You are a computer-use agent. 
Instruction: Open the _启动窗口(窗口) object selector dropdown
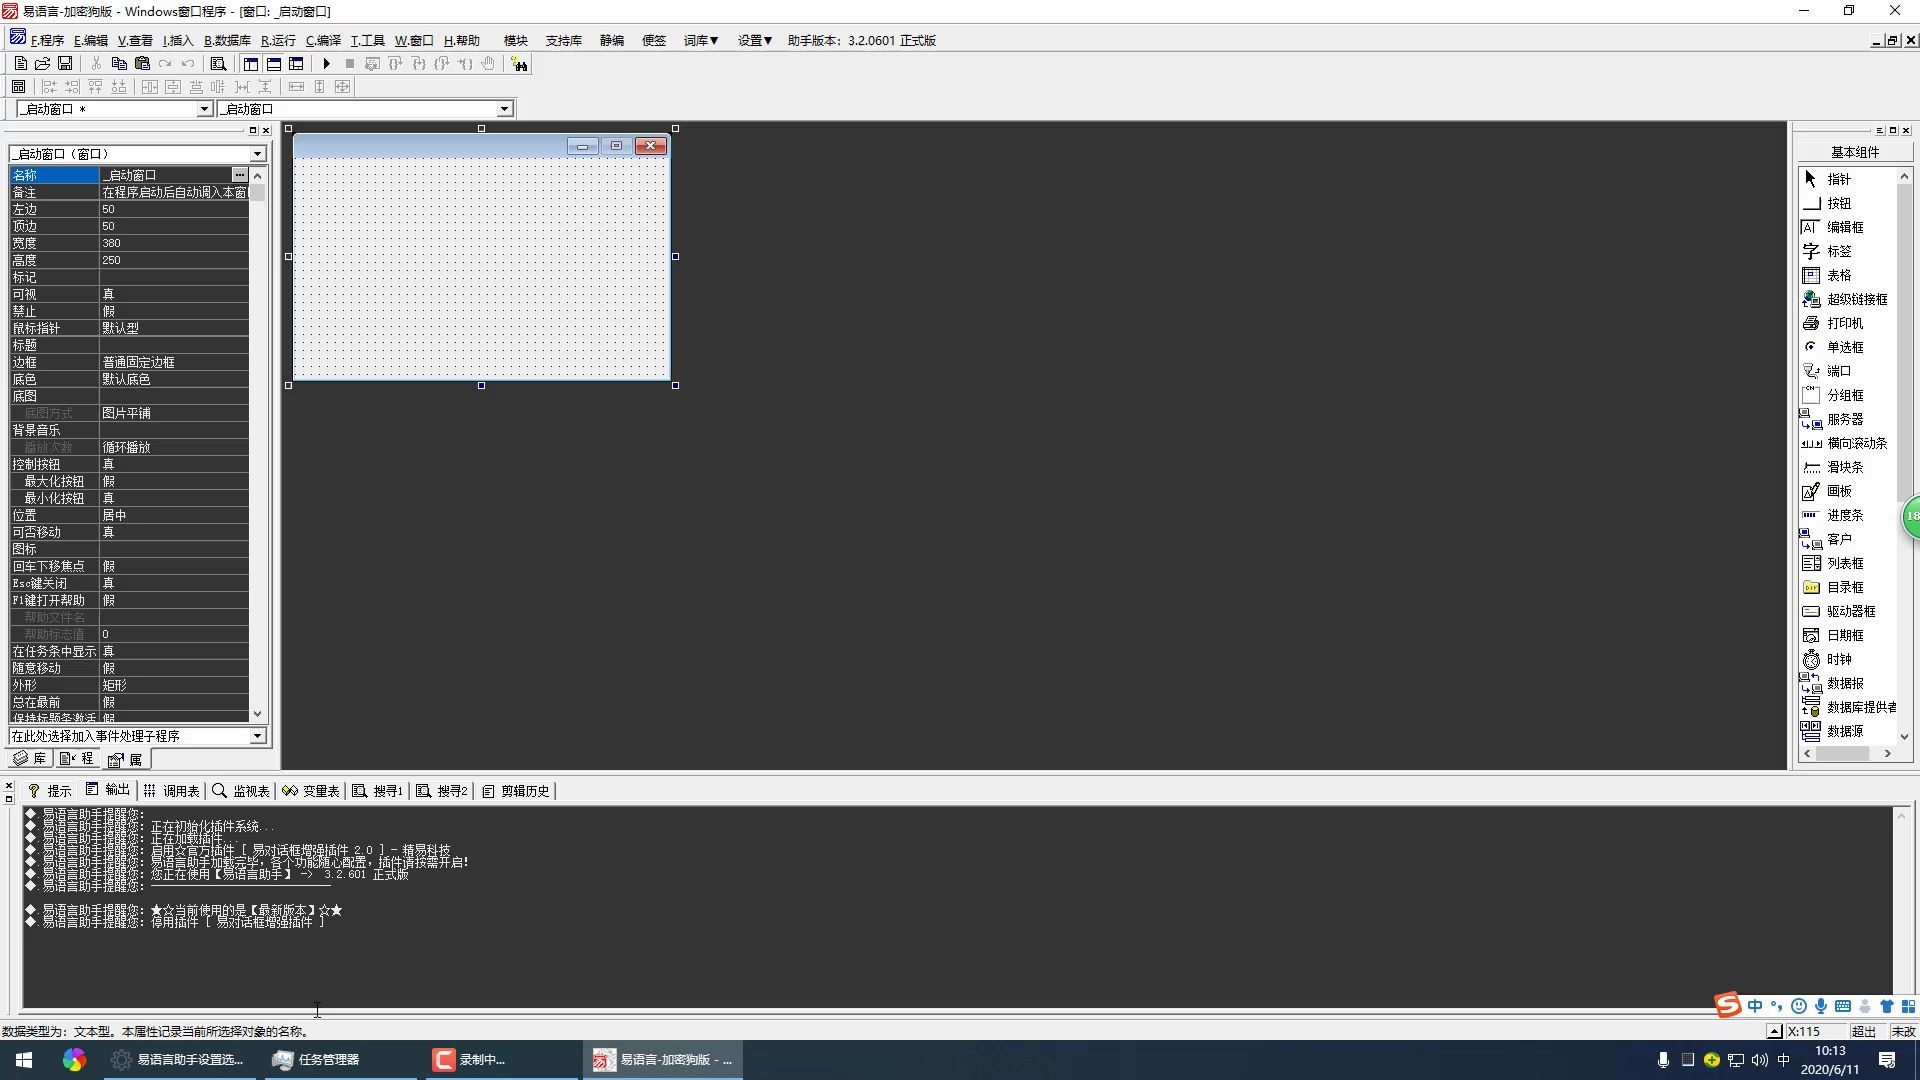257,154
